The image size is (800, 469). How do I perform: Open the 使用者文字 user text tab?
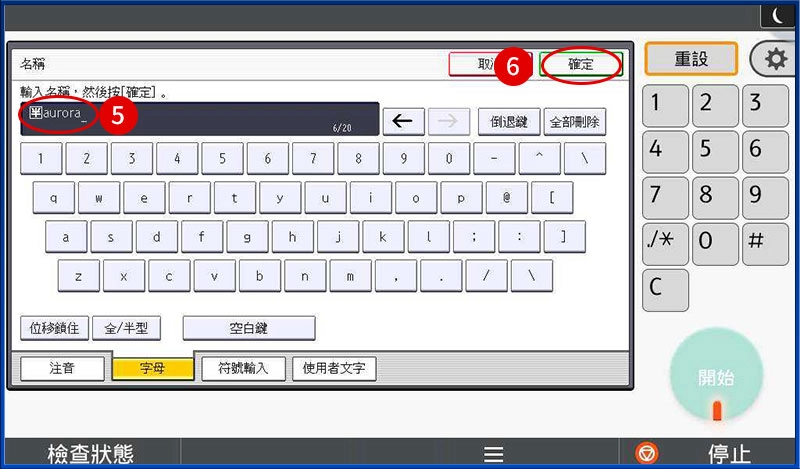334,368
